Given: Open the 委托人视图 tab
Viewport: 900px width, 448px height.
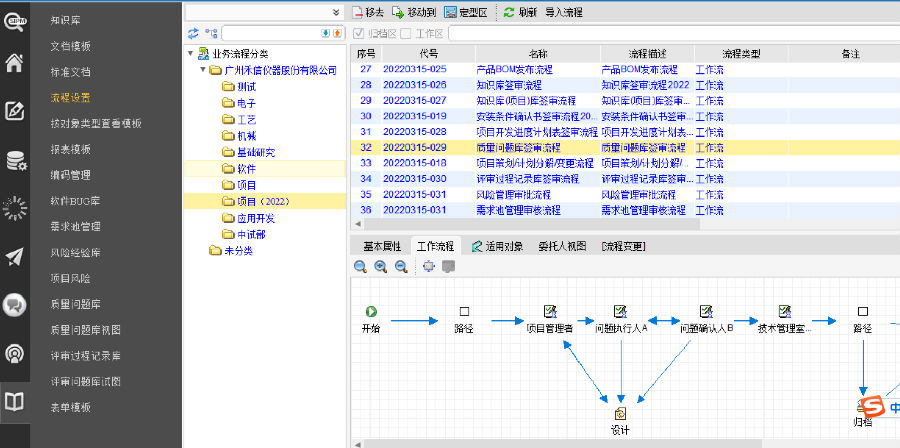Looking at the screenshot, I should [x=561, y=245].
